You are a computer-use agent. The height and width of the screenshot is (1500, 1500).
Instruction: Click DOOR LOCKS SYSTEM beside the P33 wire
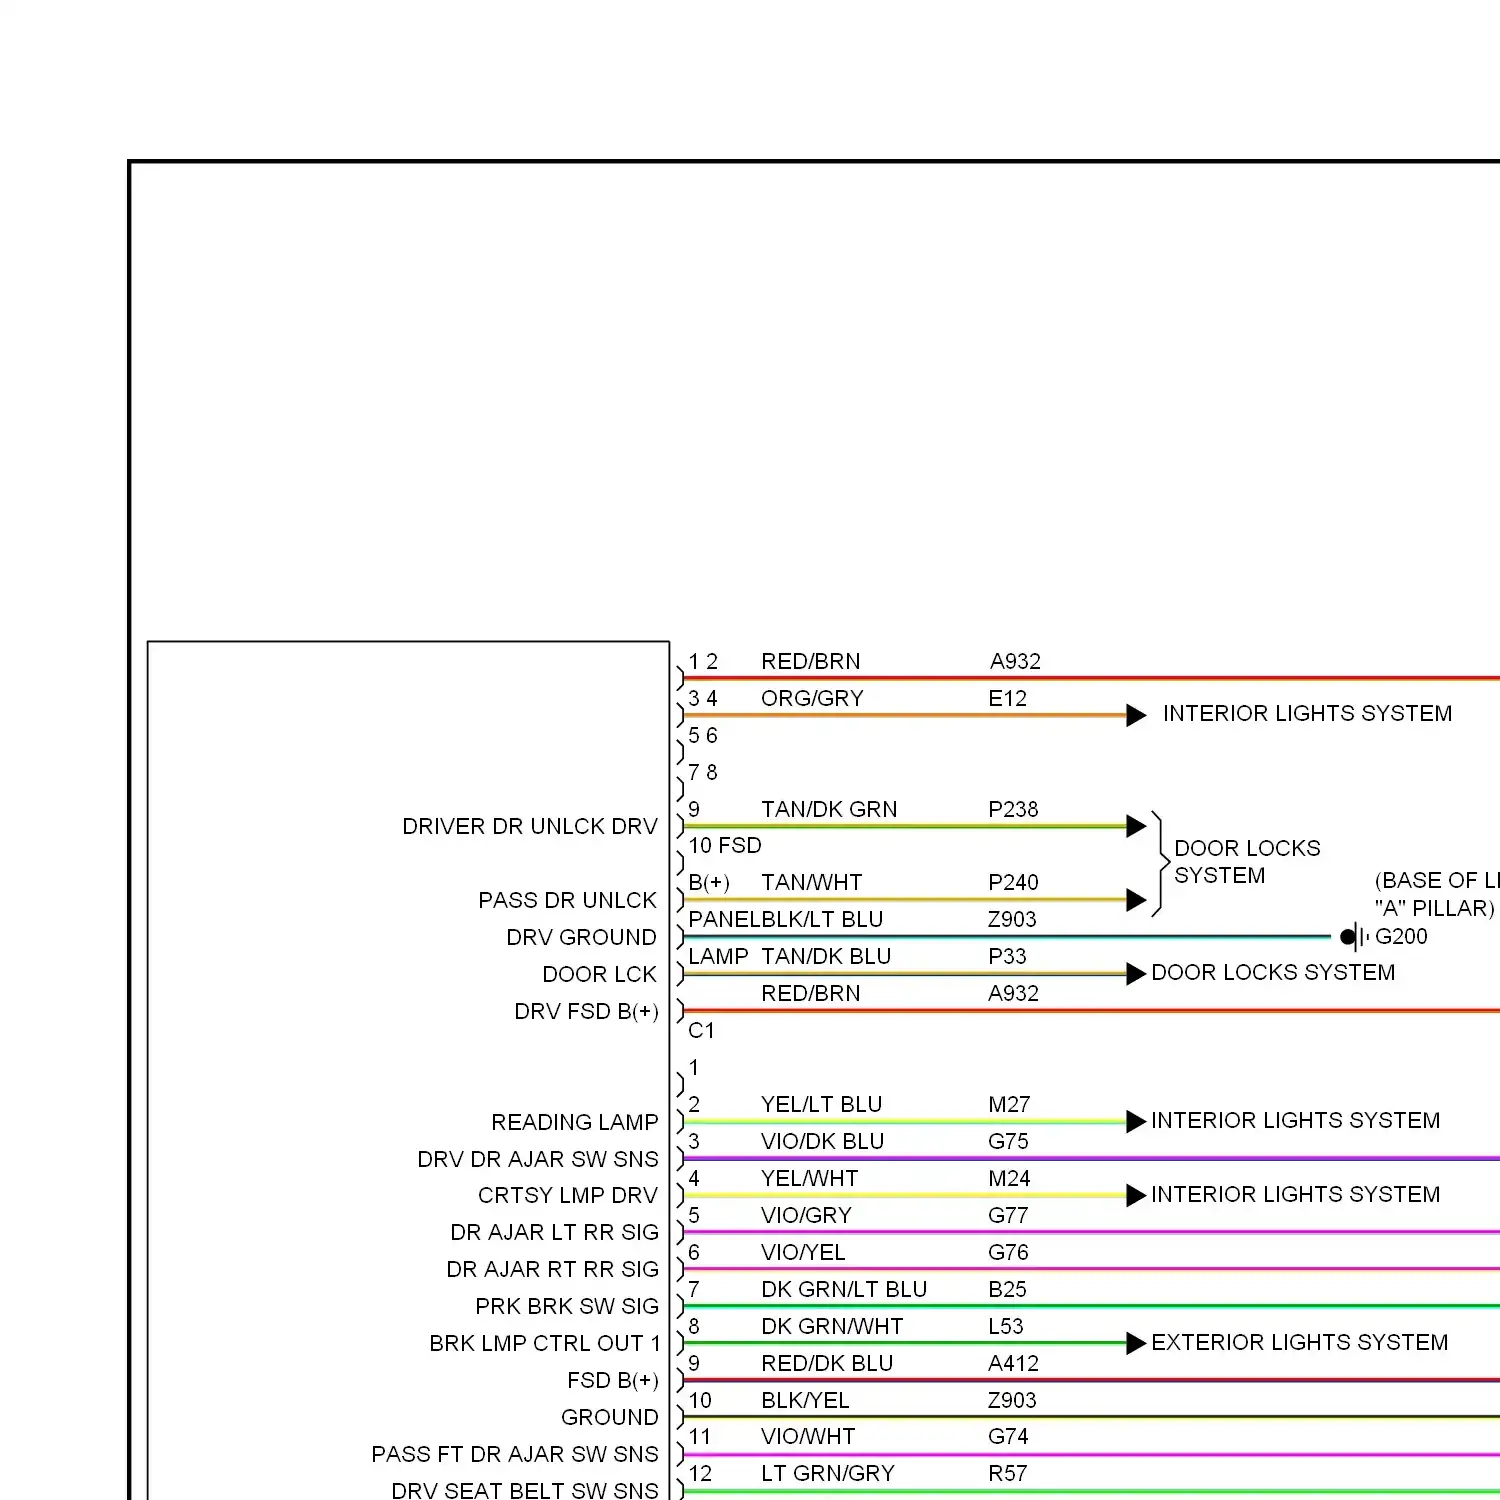[1273, 972]
